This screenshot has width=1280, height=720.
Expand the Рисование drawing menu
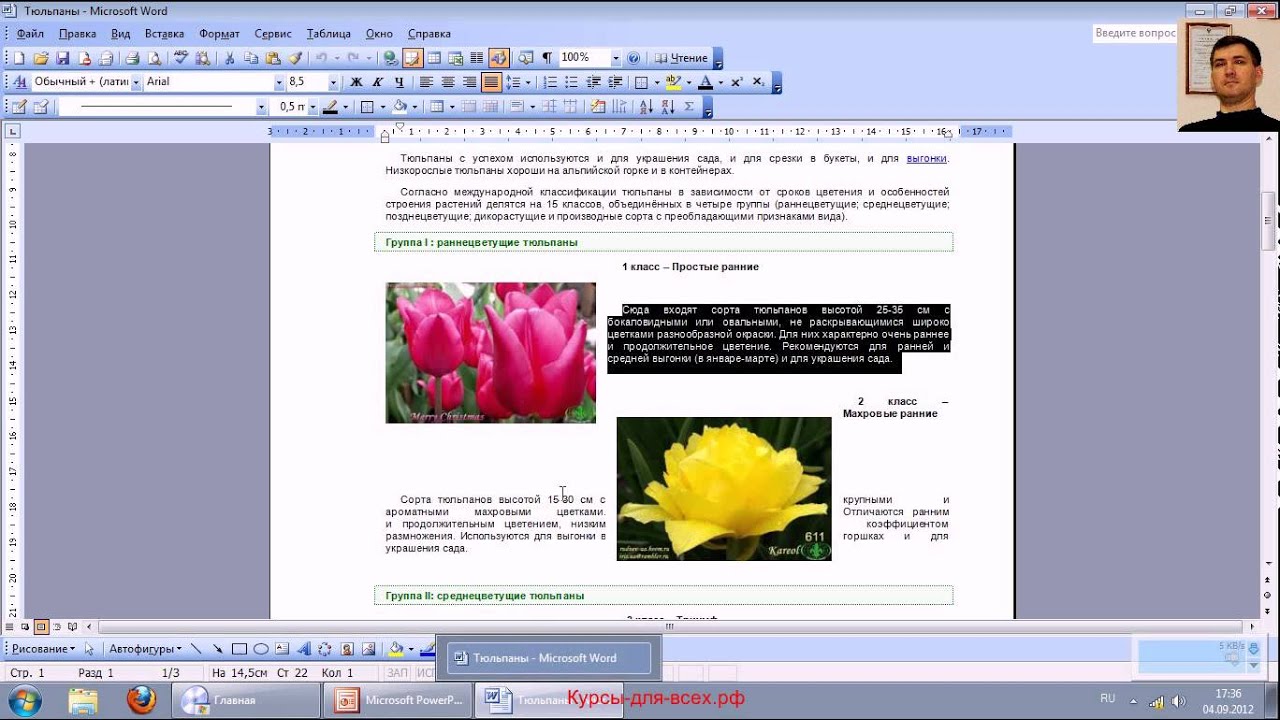coord(42,649)
